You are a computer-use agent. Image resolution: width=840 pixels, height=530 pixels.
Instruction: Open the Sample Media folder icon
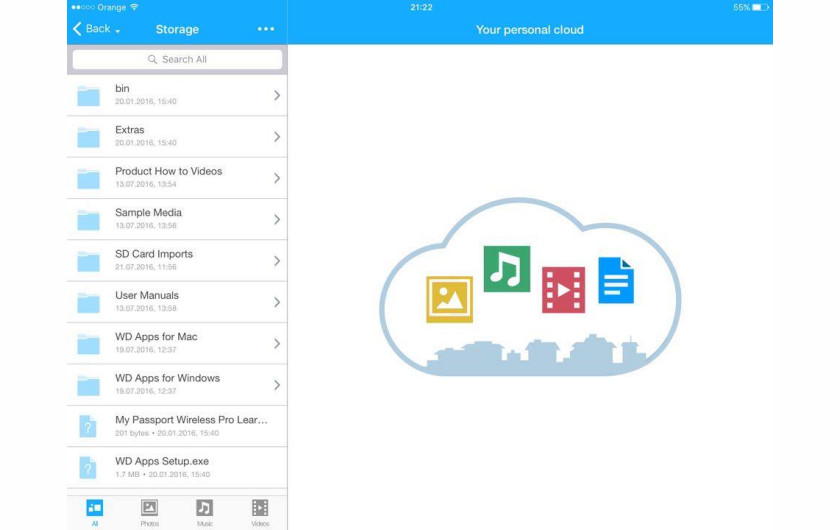[x=88, y=220]
